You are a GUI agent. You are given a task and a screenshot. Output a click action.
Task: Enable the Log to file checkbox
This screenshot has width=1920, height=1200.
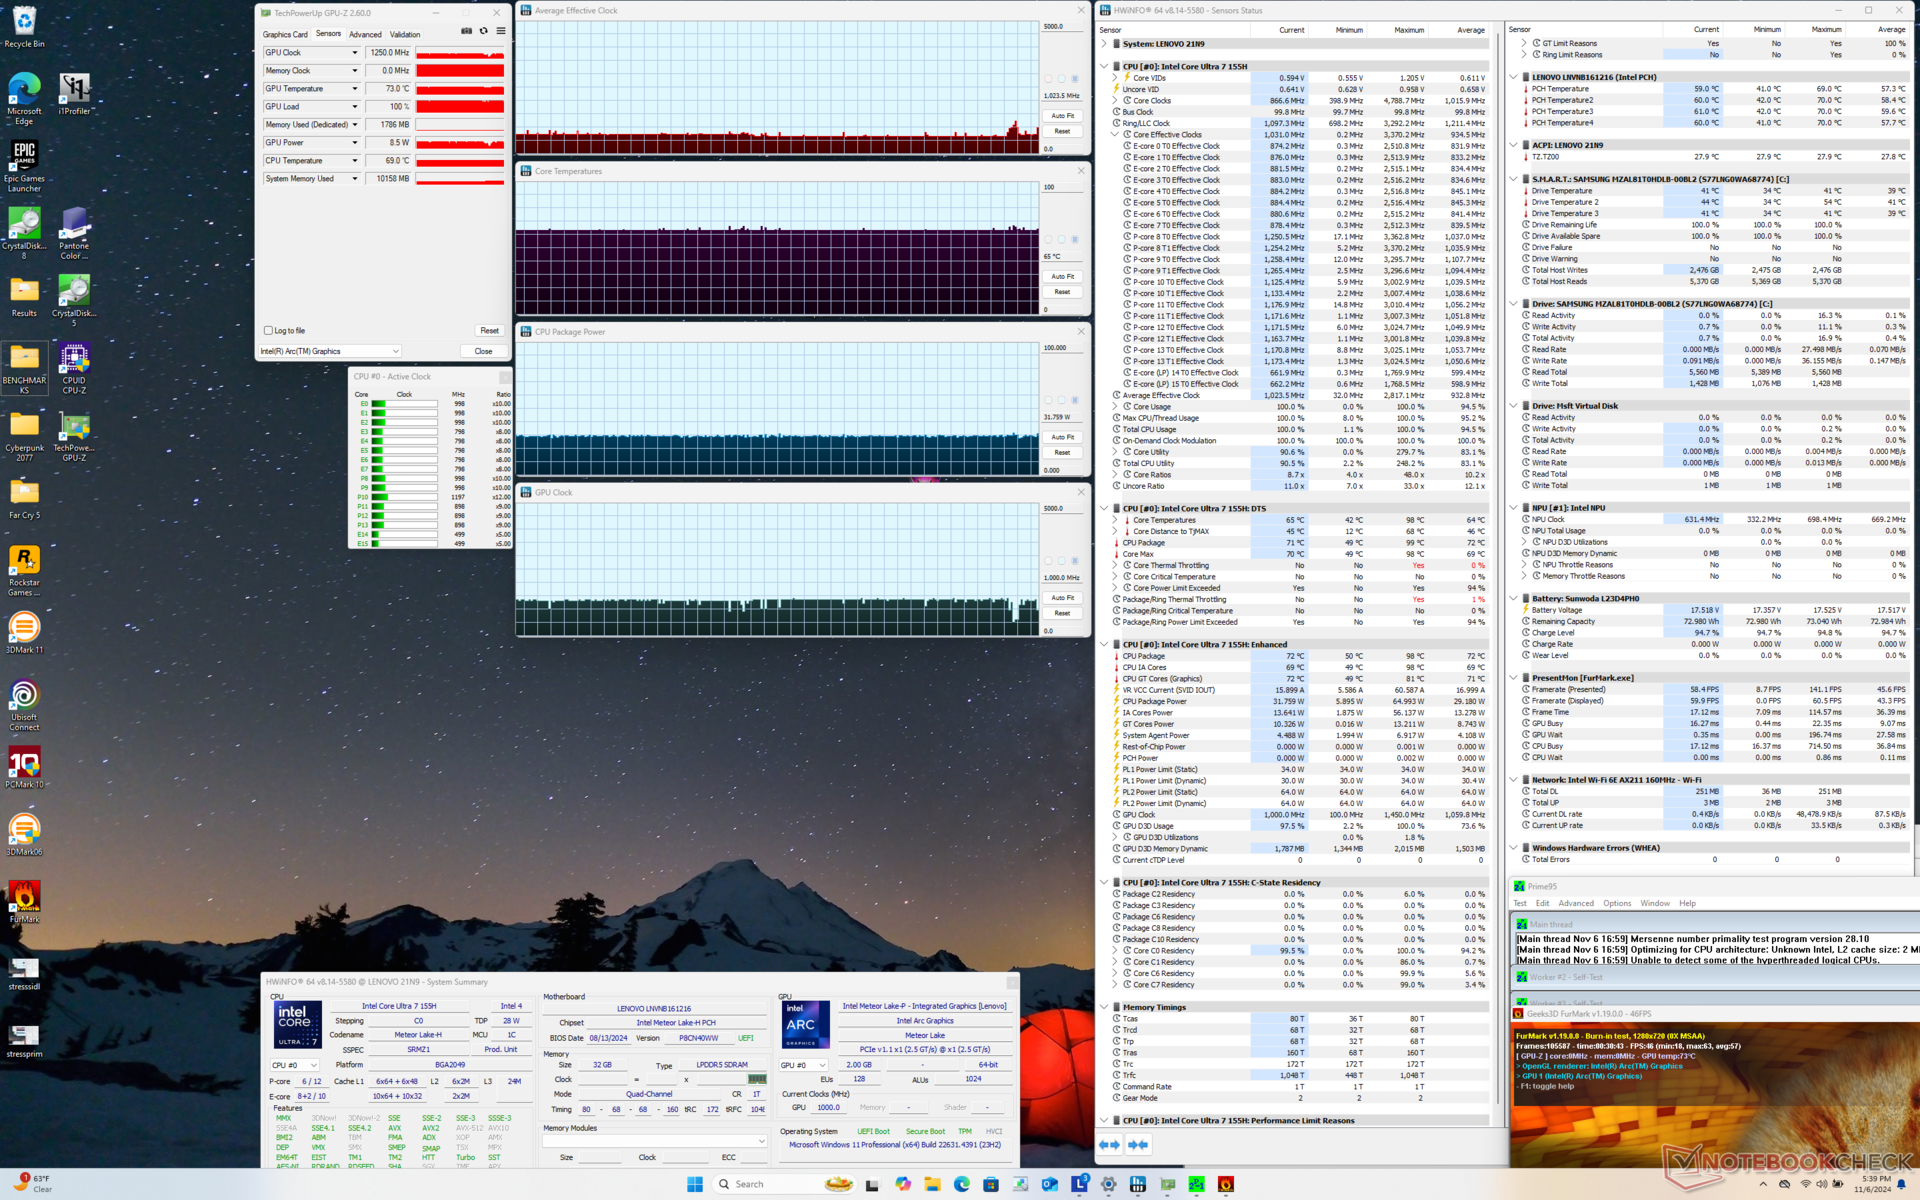268,330
